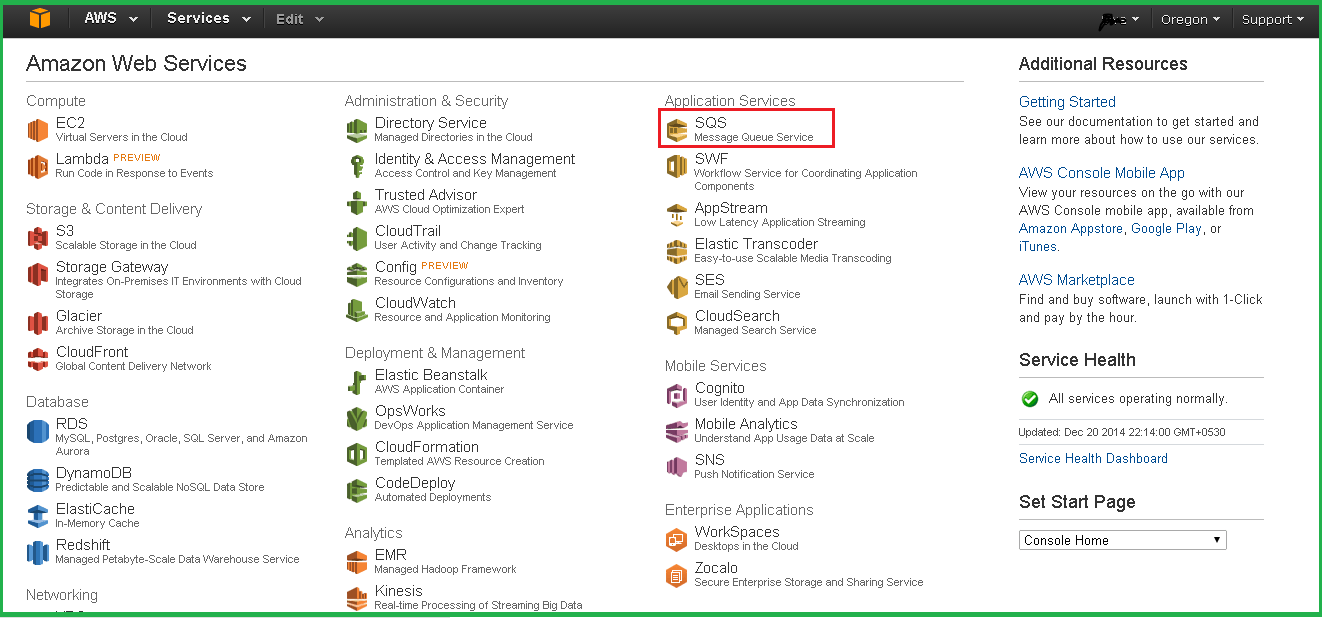Viewport: 1322px width, 618px height.
Task: Select the Lambda service icon
Action: pyautogui.click(x=38, y=166)
